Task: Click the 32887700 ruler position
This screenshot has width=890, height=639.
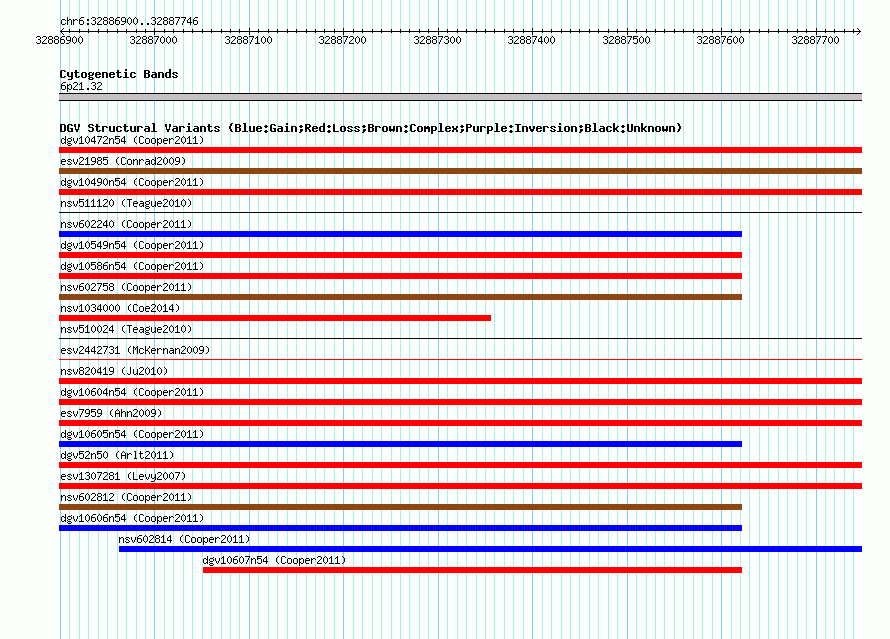Action: [815, 40]
